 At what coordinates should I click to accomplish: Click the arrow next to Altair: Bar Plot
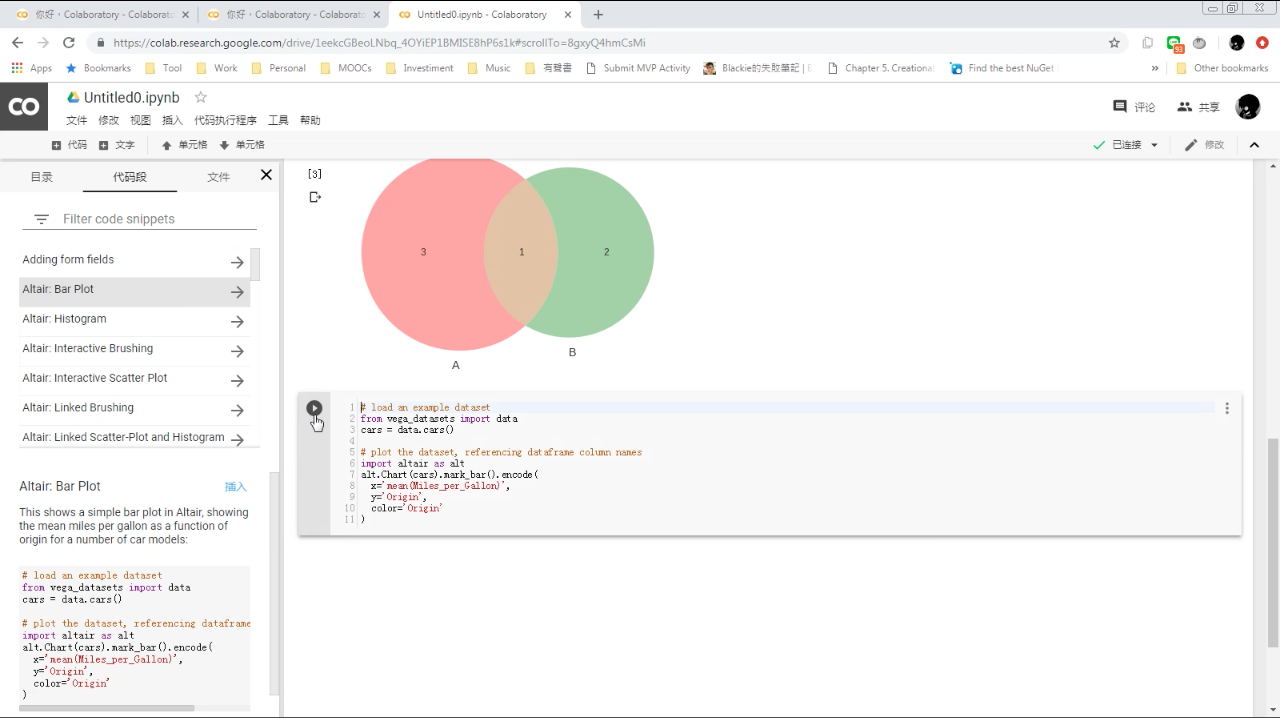coord(237,292)
